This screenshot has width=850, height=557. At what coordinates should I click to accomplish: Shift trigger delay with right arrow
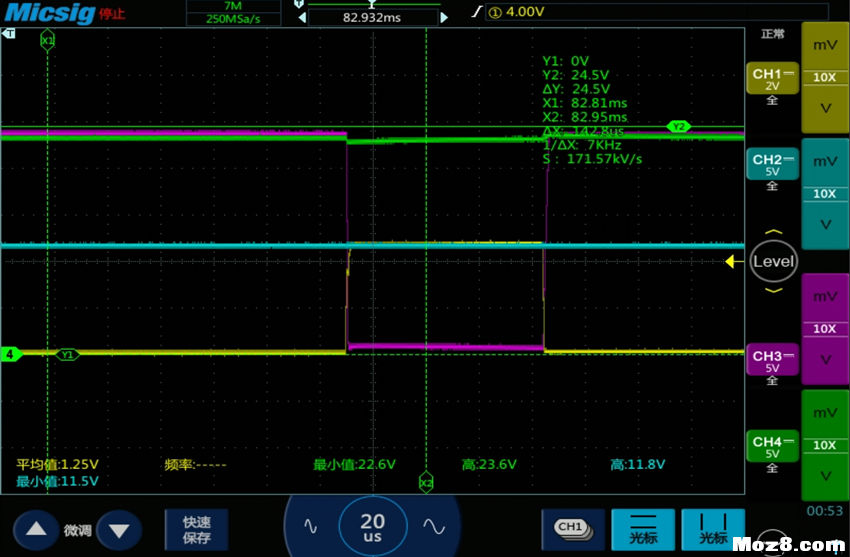pyautogui.click(x=444, y=17)
